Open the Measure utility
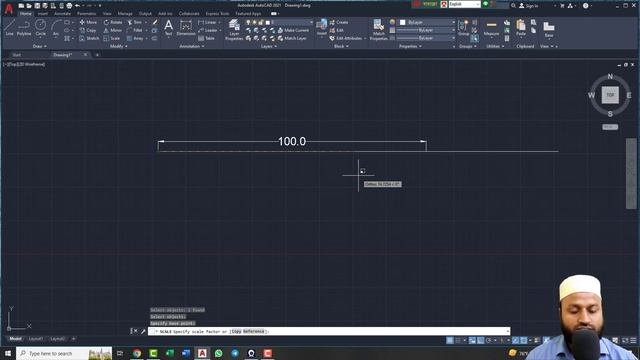The height and width of the screenshot is (360, 640). 491,28
